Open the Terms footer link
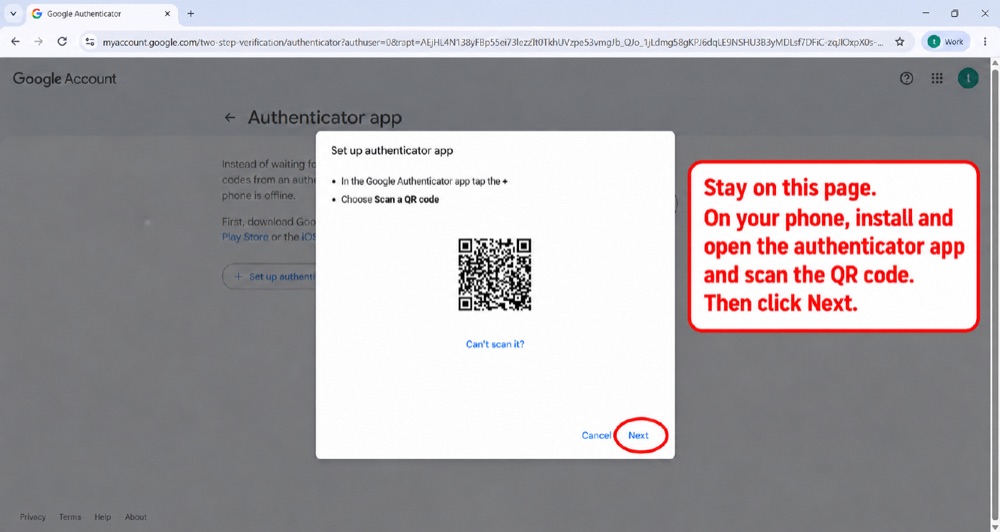Viewport: 1000px width, 532px height. click(x=70, y=517)
